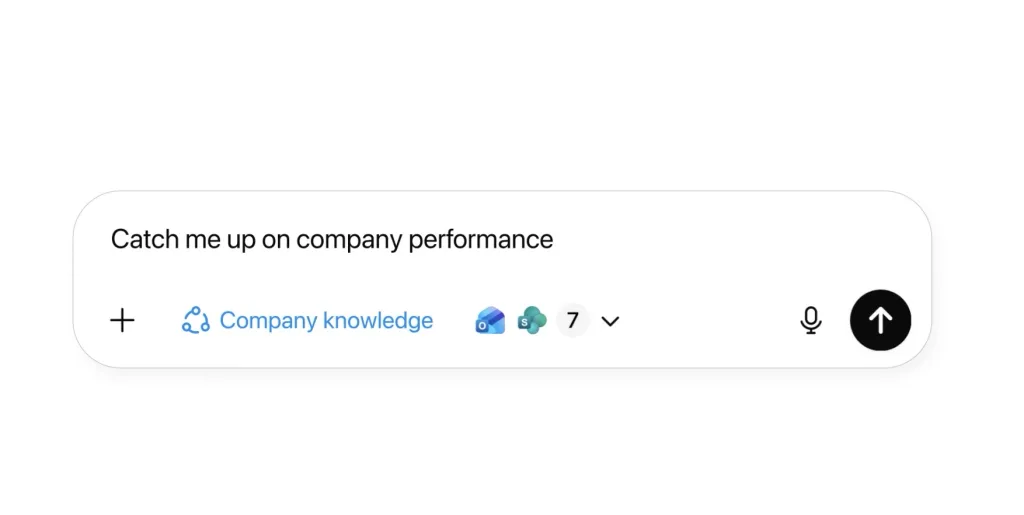Open the attach menu with the + button
The width and height of the screenshot is (1024, 515).
point(122,320)
